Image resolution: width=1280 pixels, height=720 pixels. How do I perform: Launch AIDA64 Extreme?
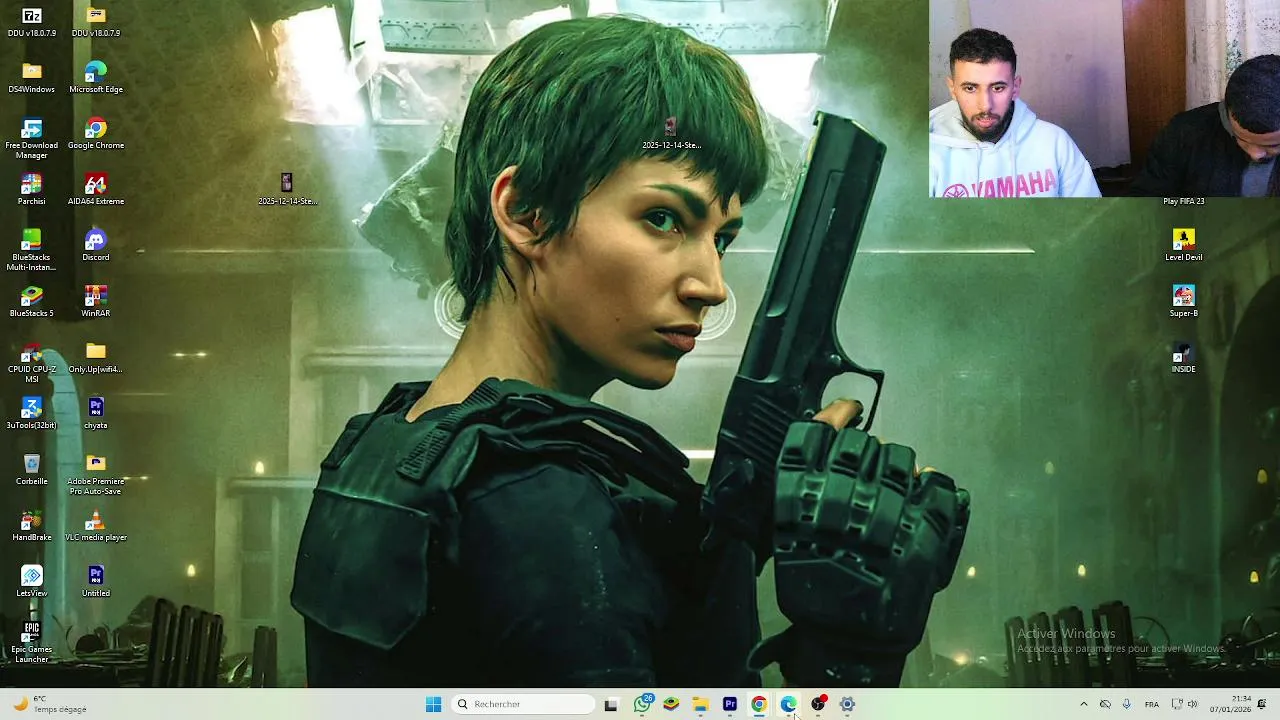[96, 190]
